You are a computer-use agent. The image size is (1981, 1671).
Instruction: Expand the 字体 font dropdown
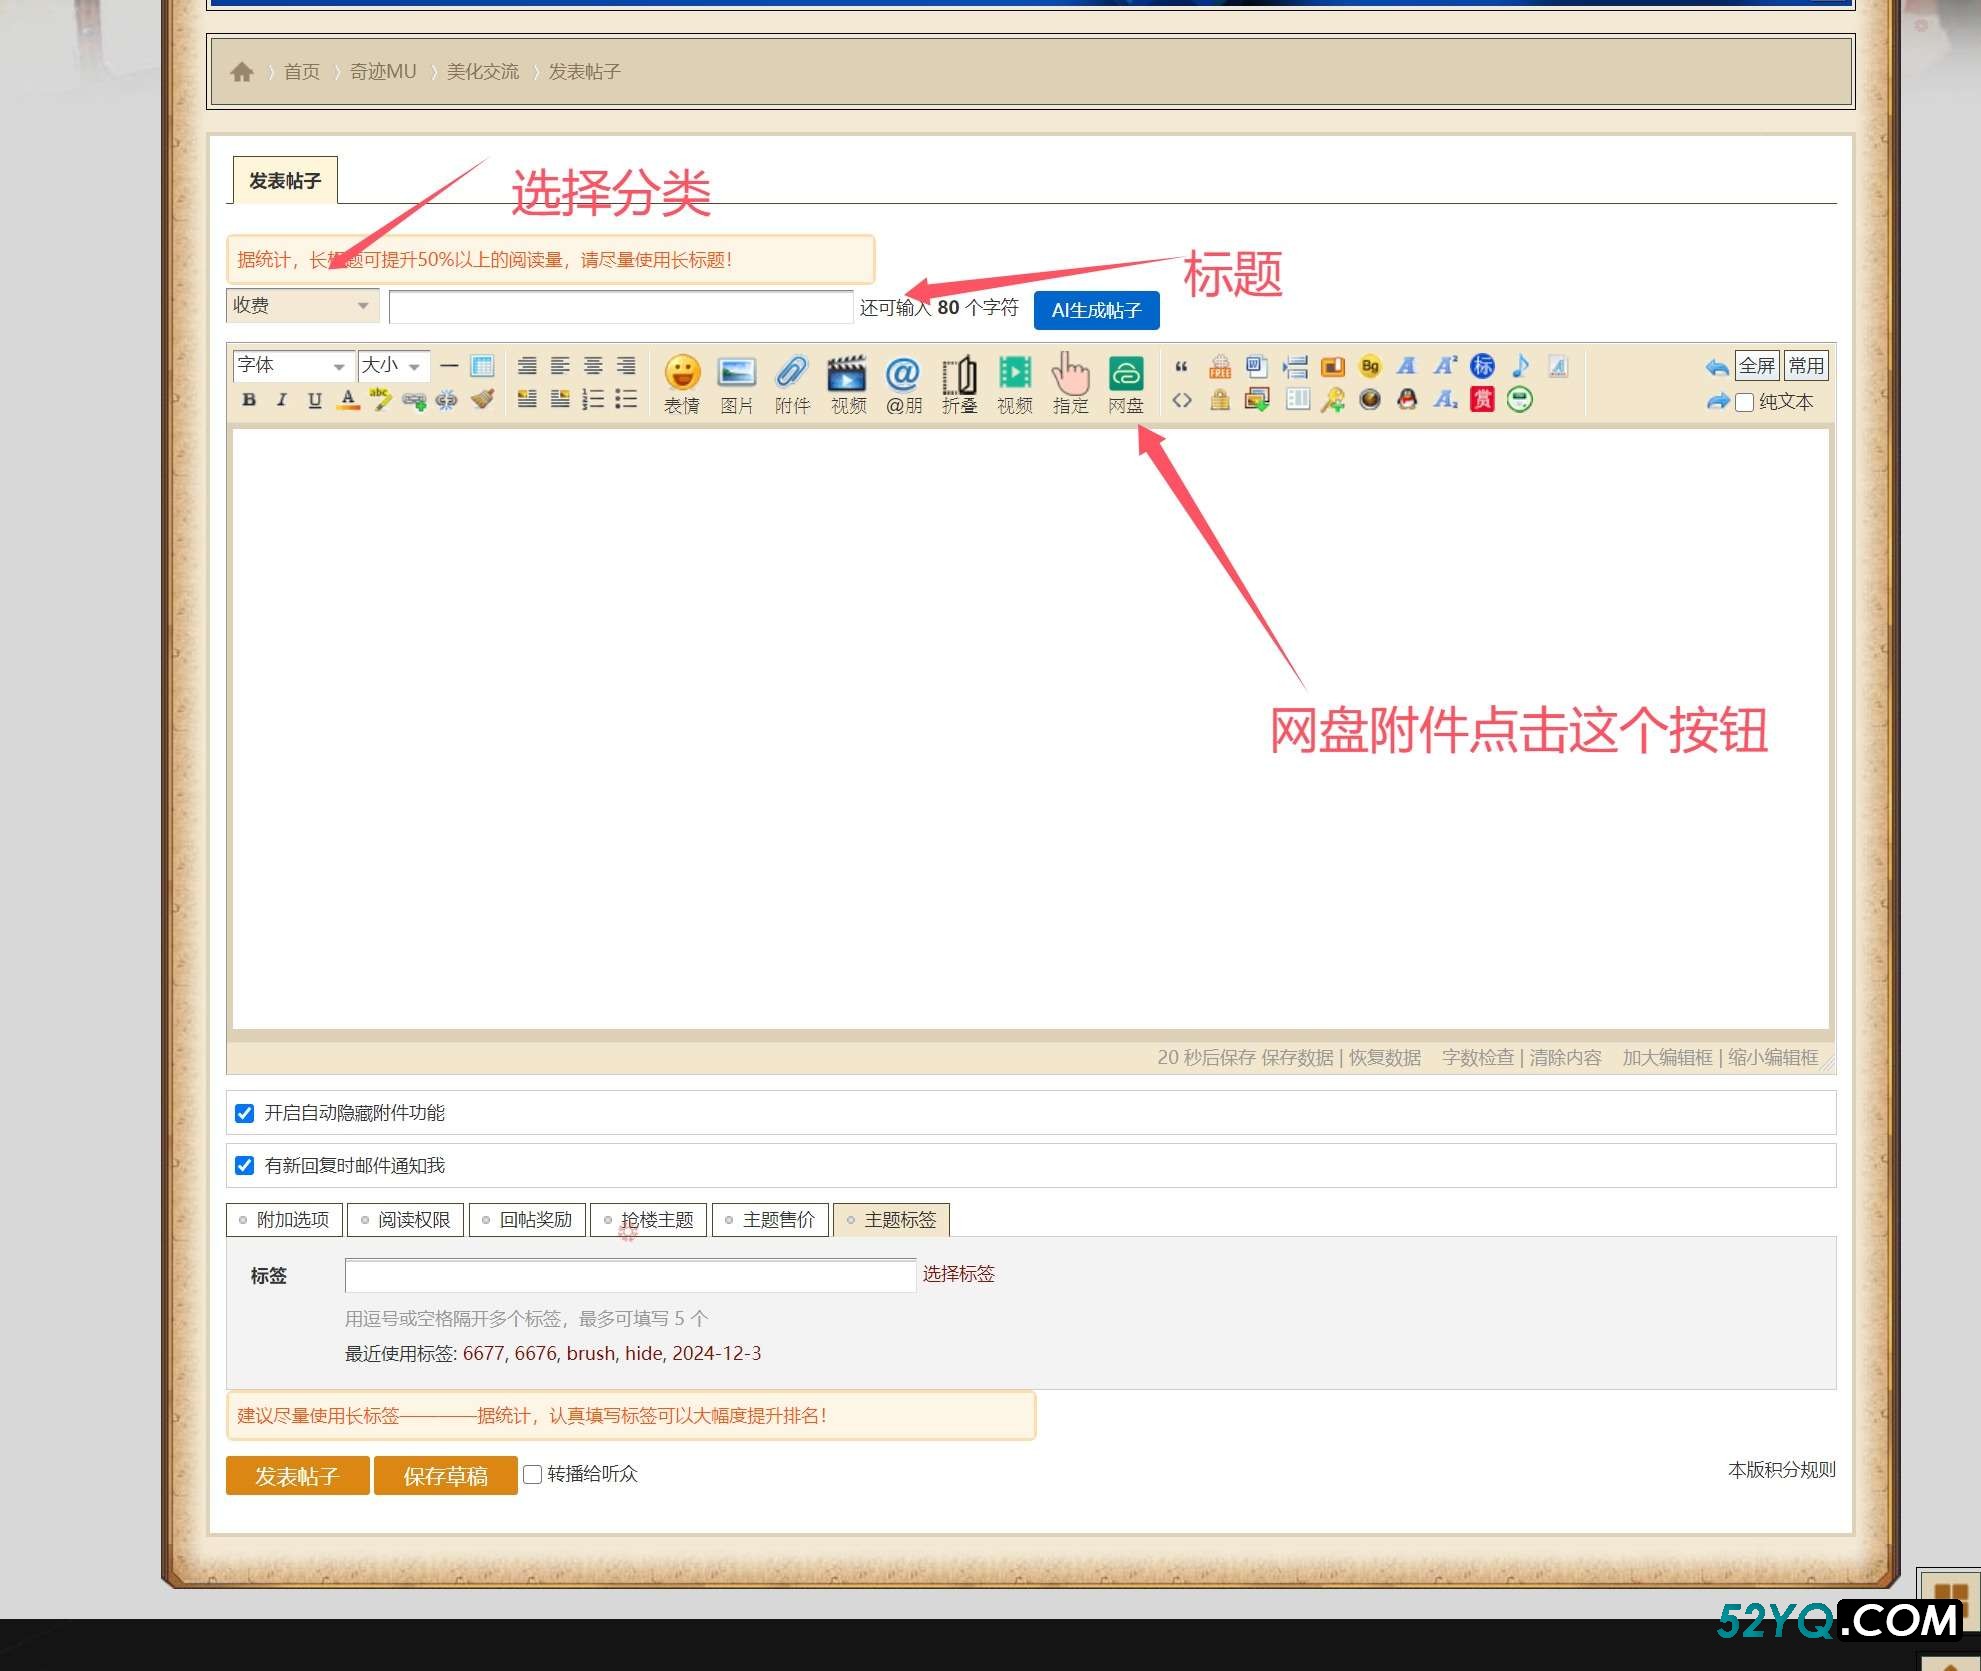coord(292,365)
